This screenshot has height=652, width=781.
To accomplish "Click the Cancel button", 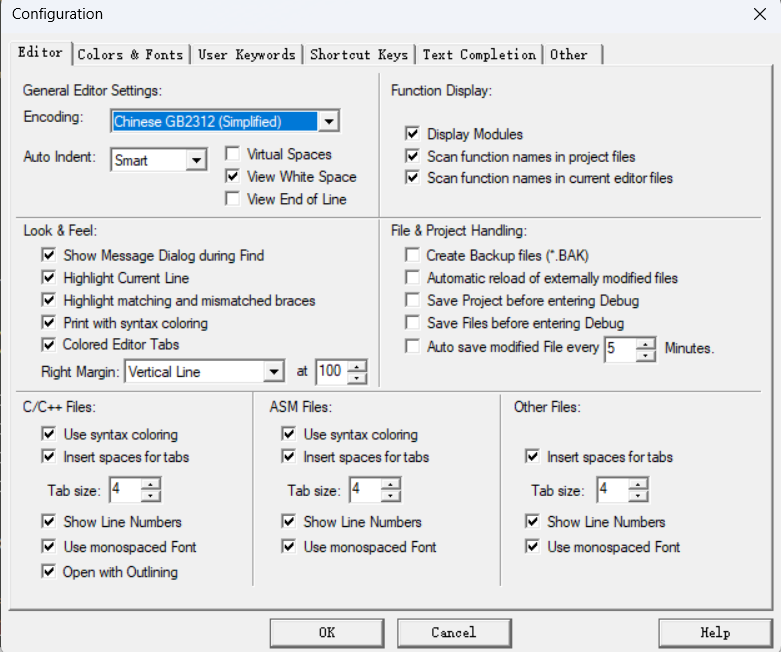I will tap(454, 633).
